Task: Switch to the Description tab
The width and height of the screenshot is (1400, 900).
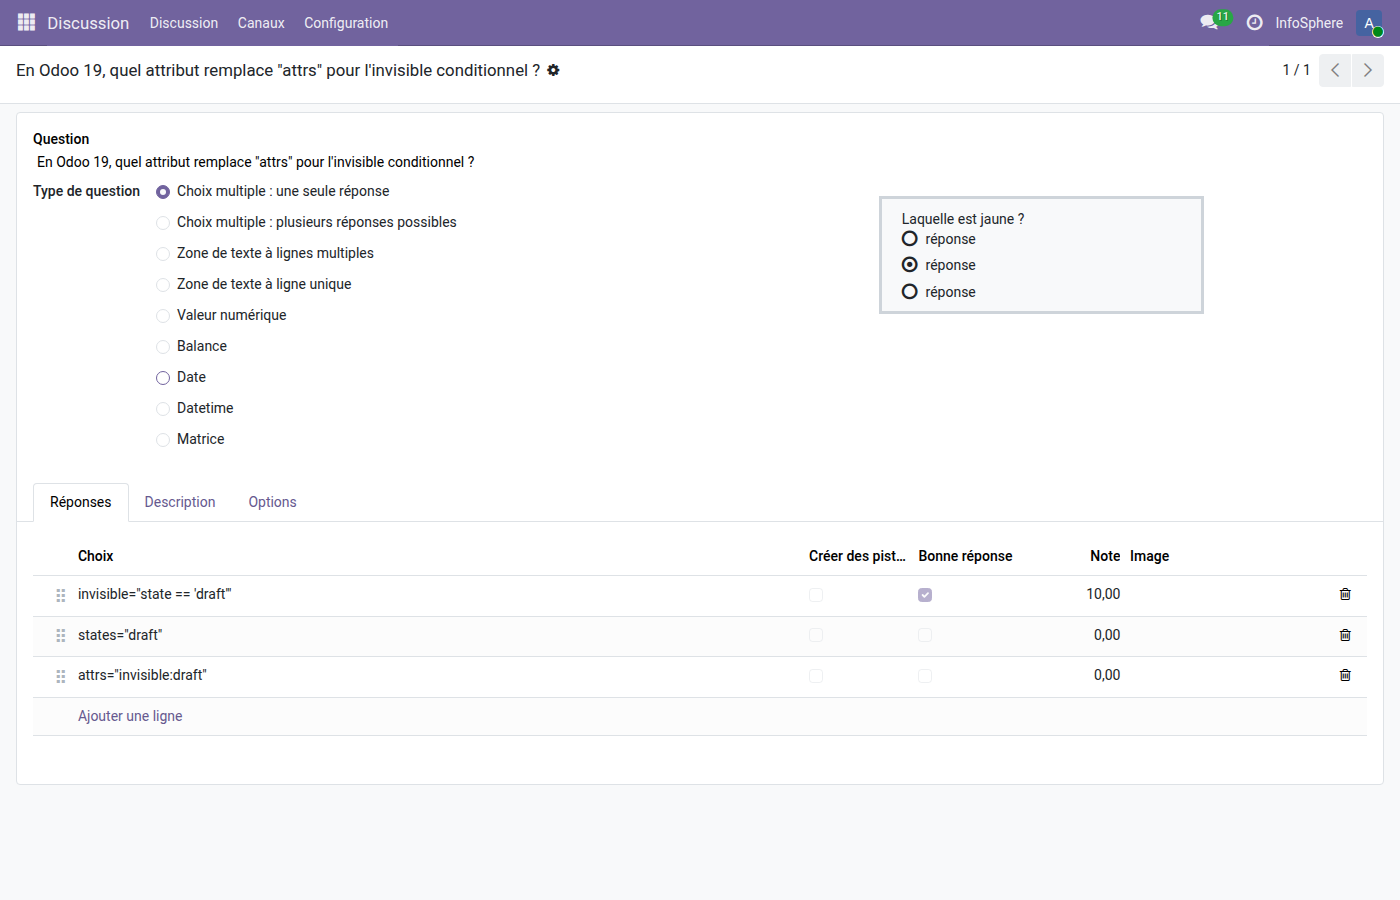Action: (x=180, y=502)
